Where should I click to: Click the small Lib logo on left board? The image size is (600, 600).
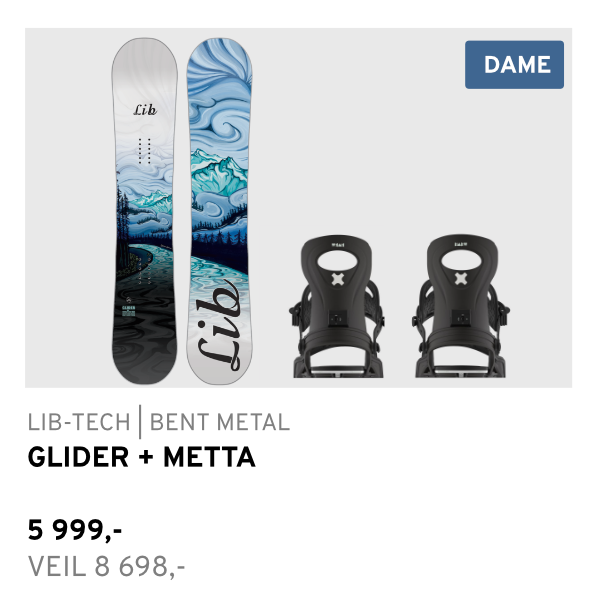click(x=145, y=110)
